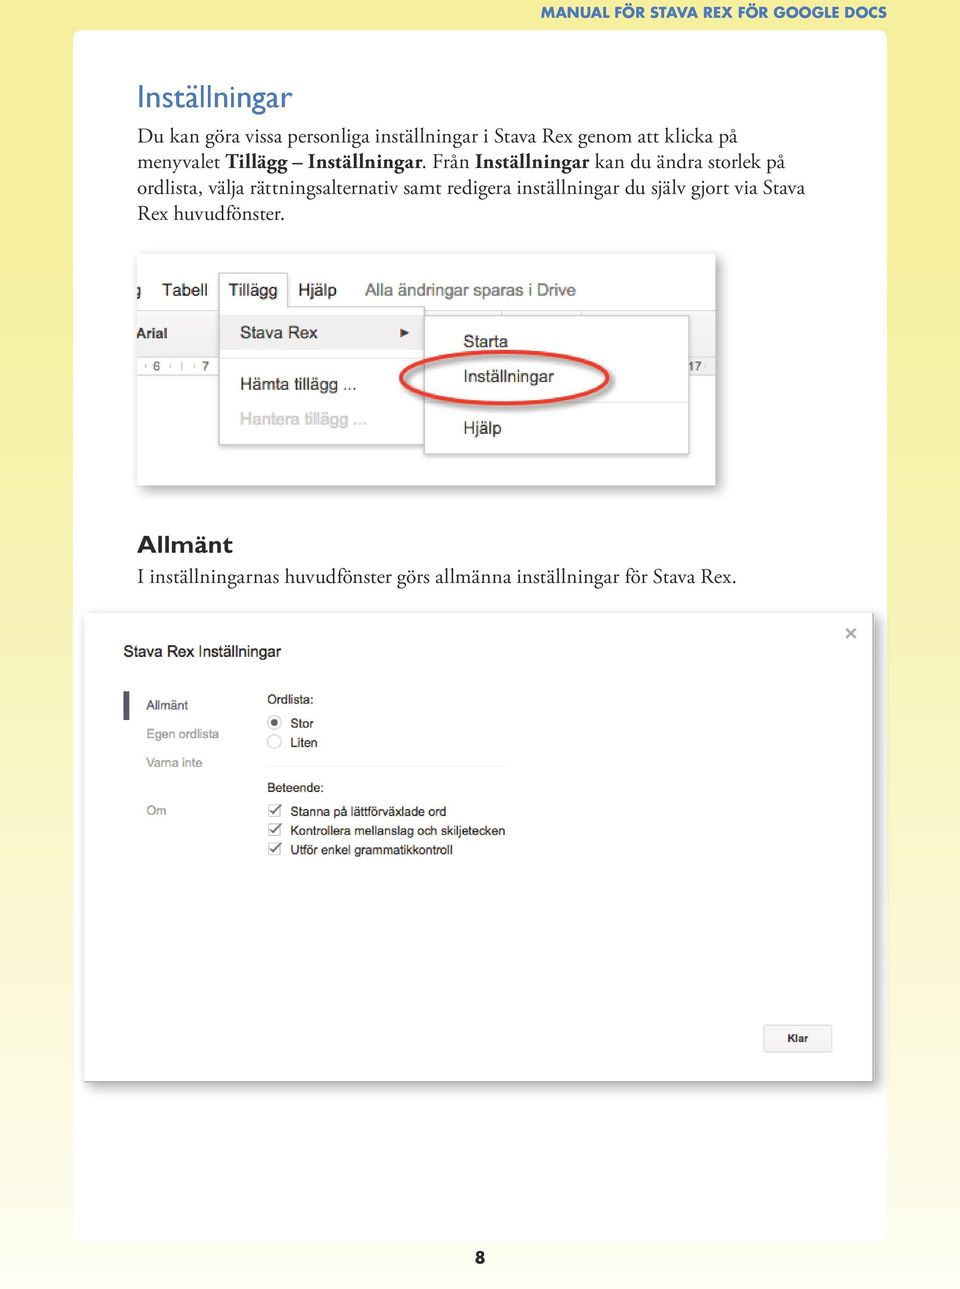Screen dimensions: 960x1289
Task: Click the 'Allmänt' section heading in the manual
Action: (x=185, y=545)
